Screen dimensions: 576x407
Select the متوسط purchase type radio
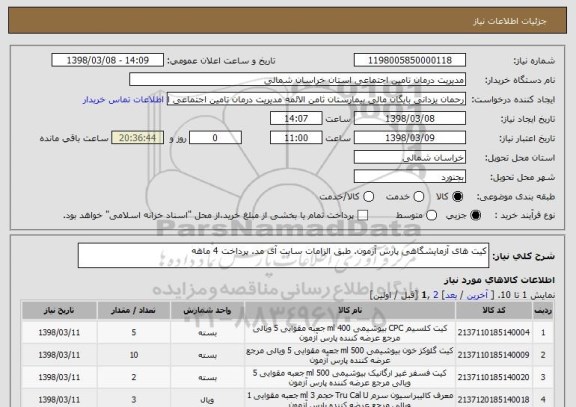[x=431, y=216]
